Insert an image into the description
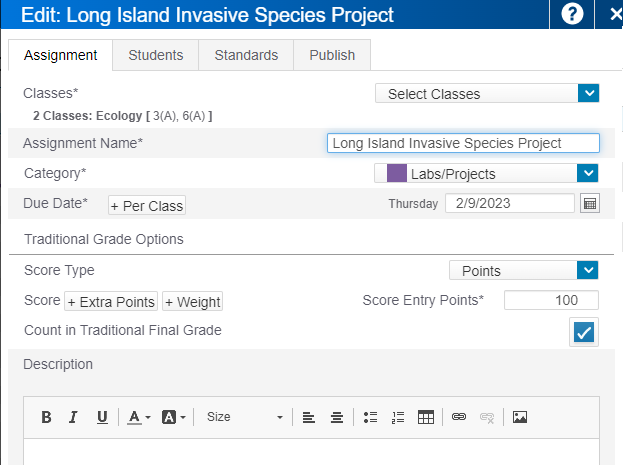The image size is (623, 465). 519,417
